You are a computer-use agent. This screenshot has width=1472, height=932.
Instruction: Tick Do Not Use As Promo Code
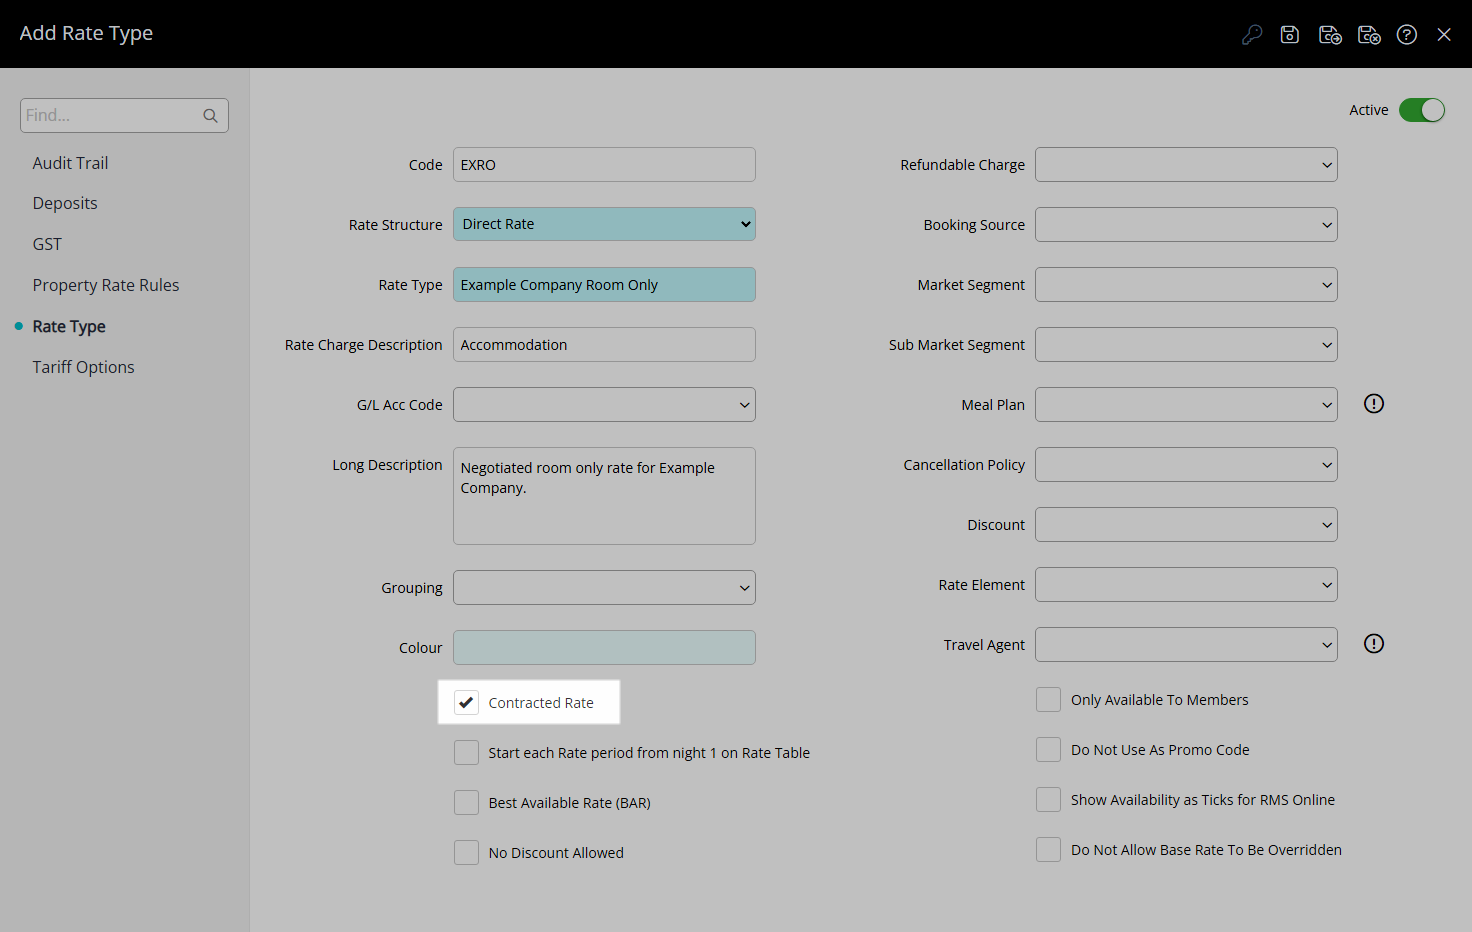coord(1048,750)
